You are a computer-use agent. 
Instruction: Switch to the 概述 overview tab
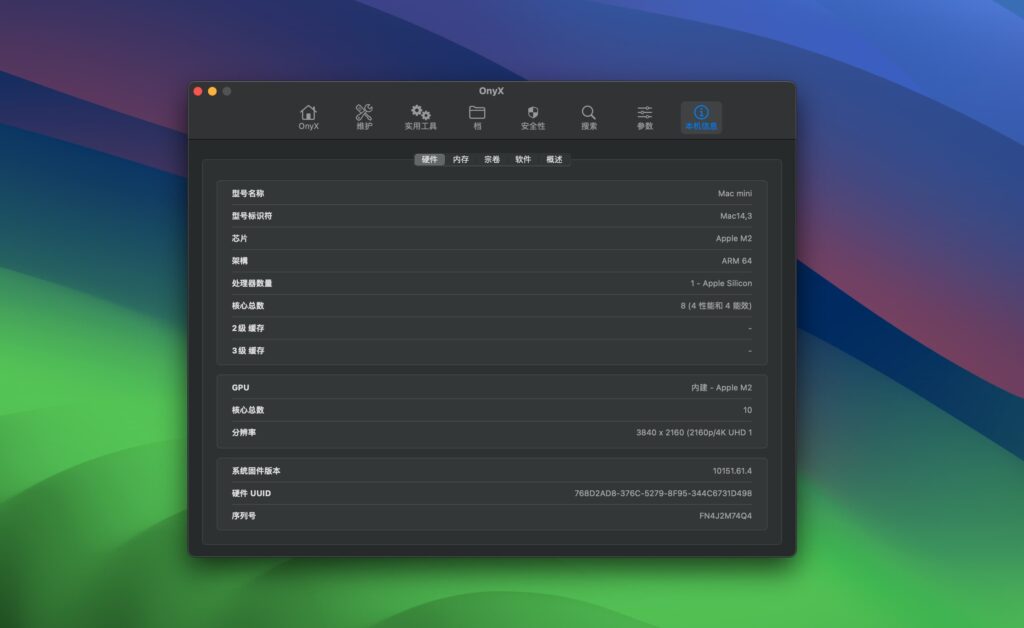coord(554,159)
